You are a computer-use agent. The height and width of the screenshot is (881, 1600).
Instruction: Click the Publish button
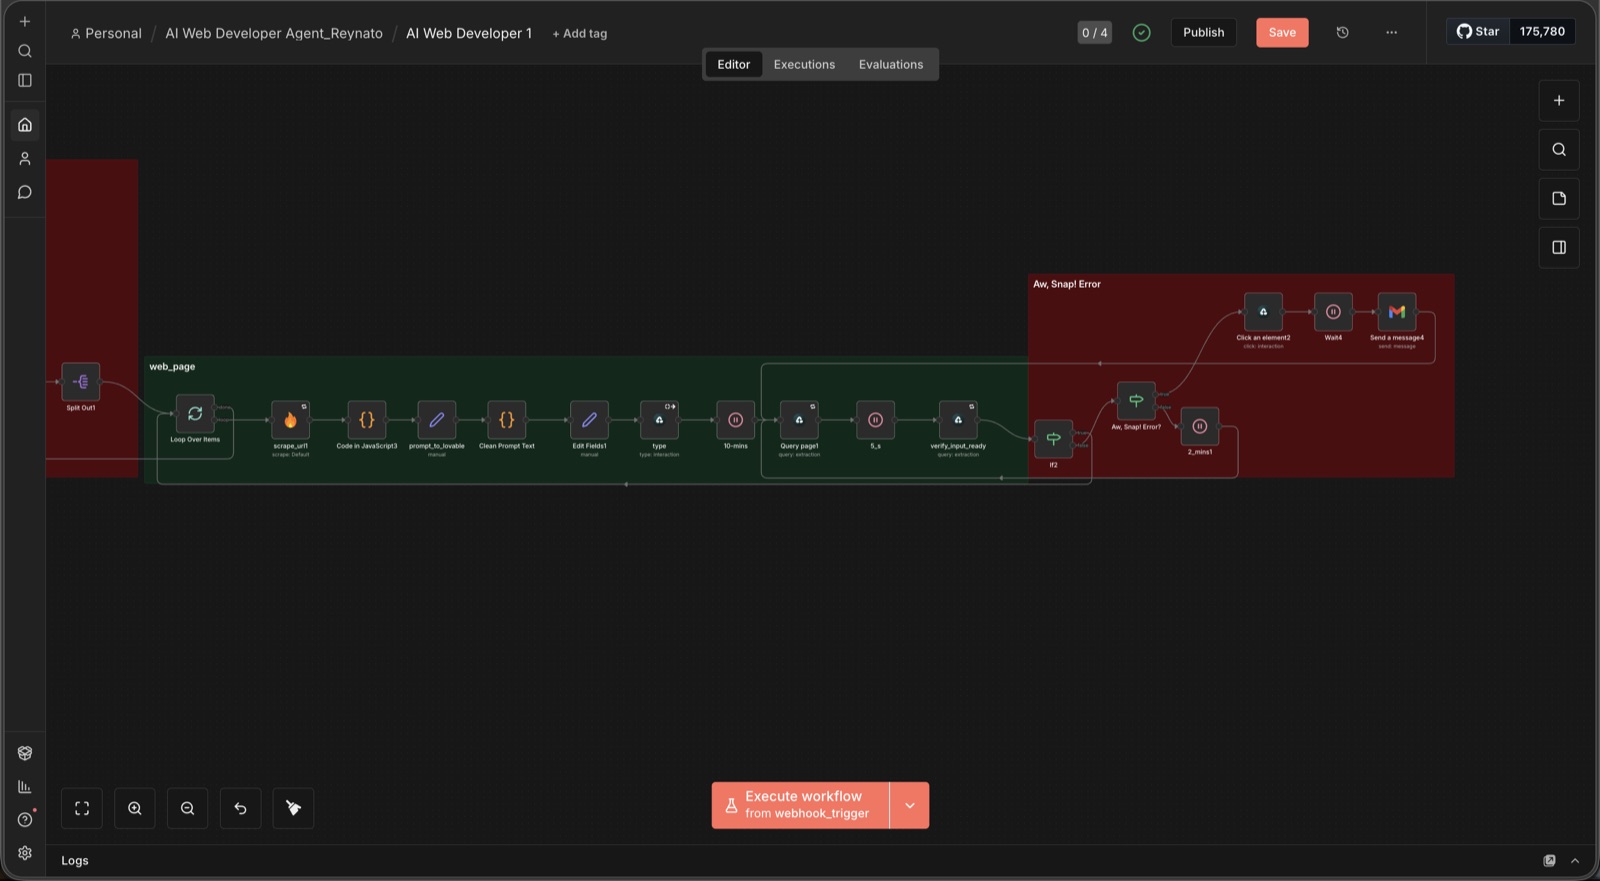[x=1204, y=32]
